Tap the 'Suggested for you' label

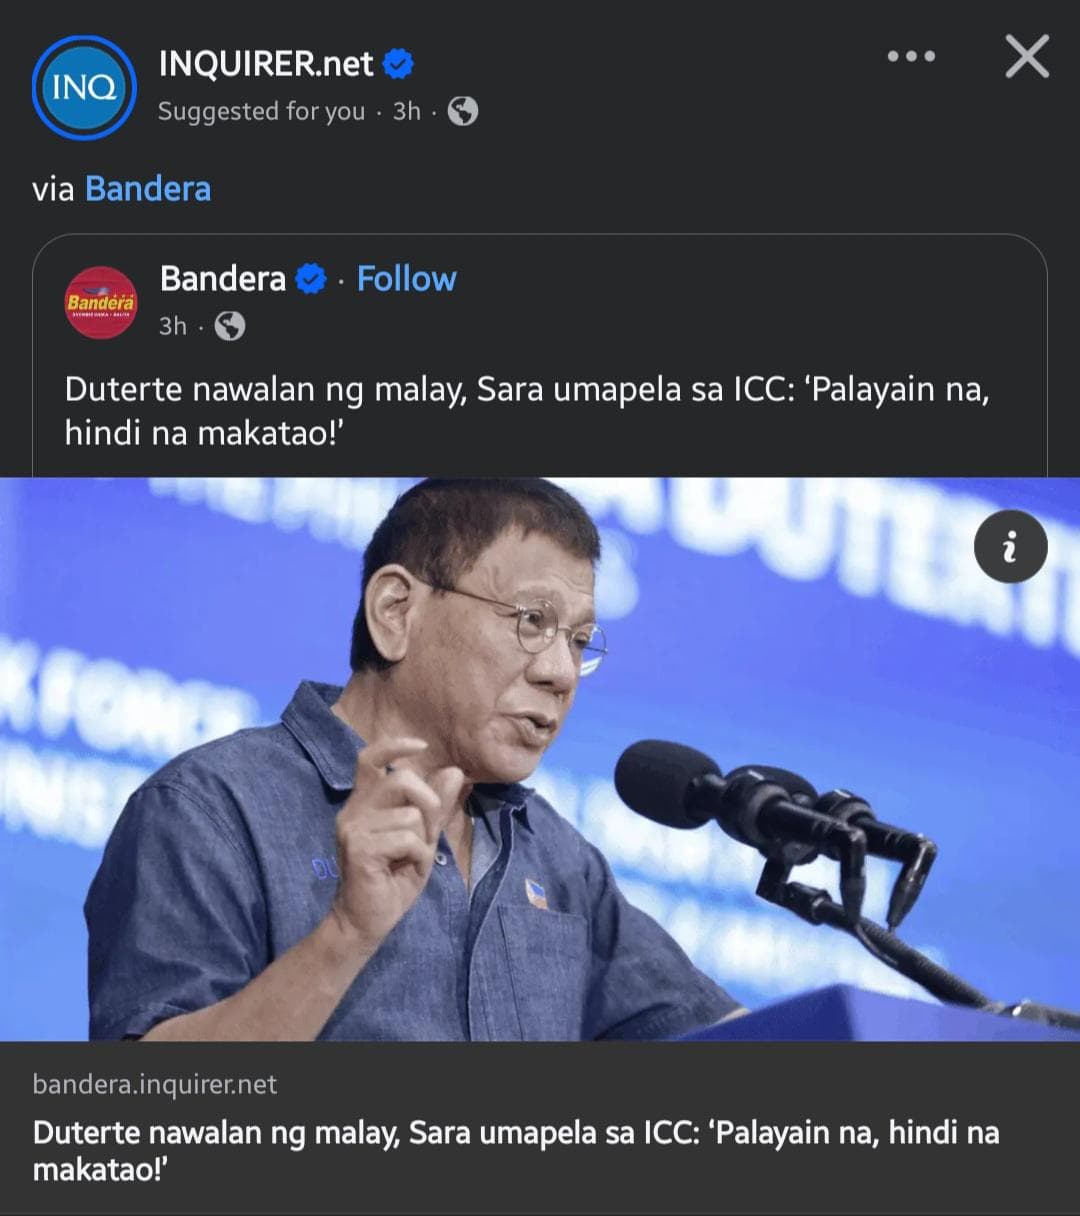tap(261, 111)
